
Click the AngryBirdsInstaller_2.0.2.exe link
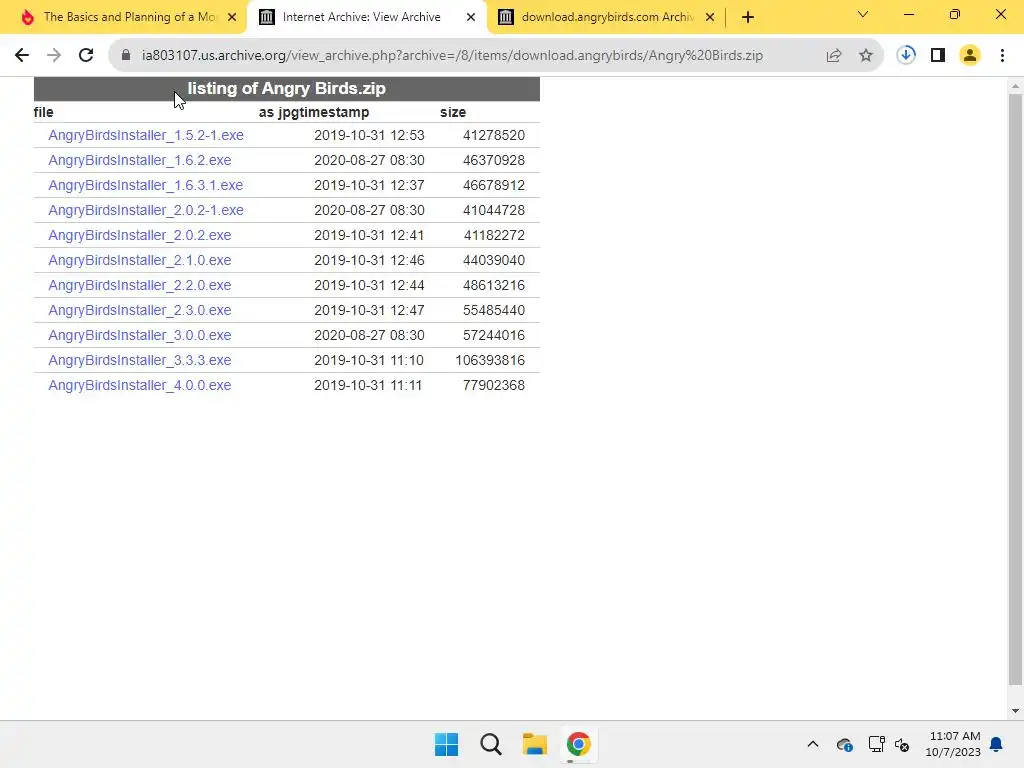click(x=140, y=235)
